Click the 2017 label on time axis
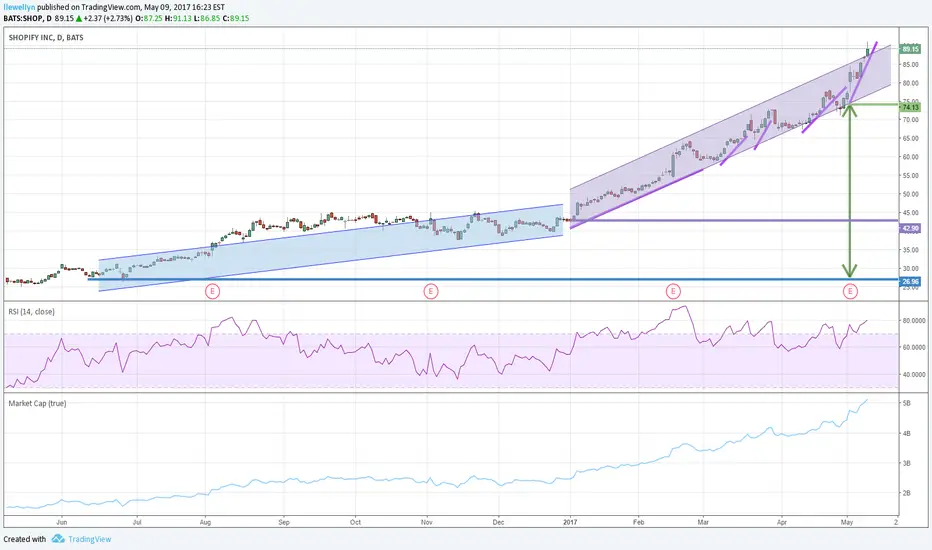Image resolution: width=932 pixels, height=550 pixels. pyautogui.click(x=571, y=522)
